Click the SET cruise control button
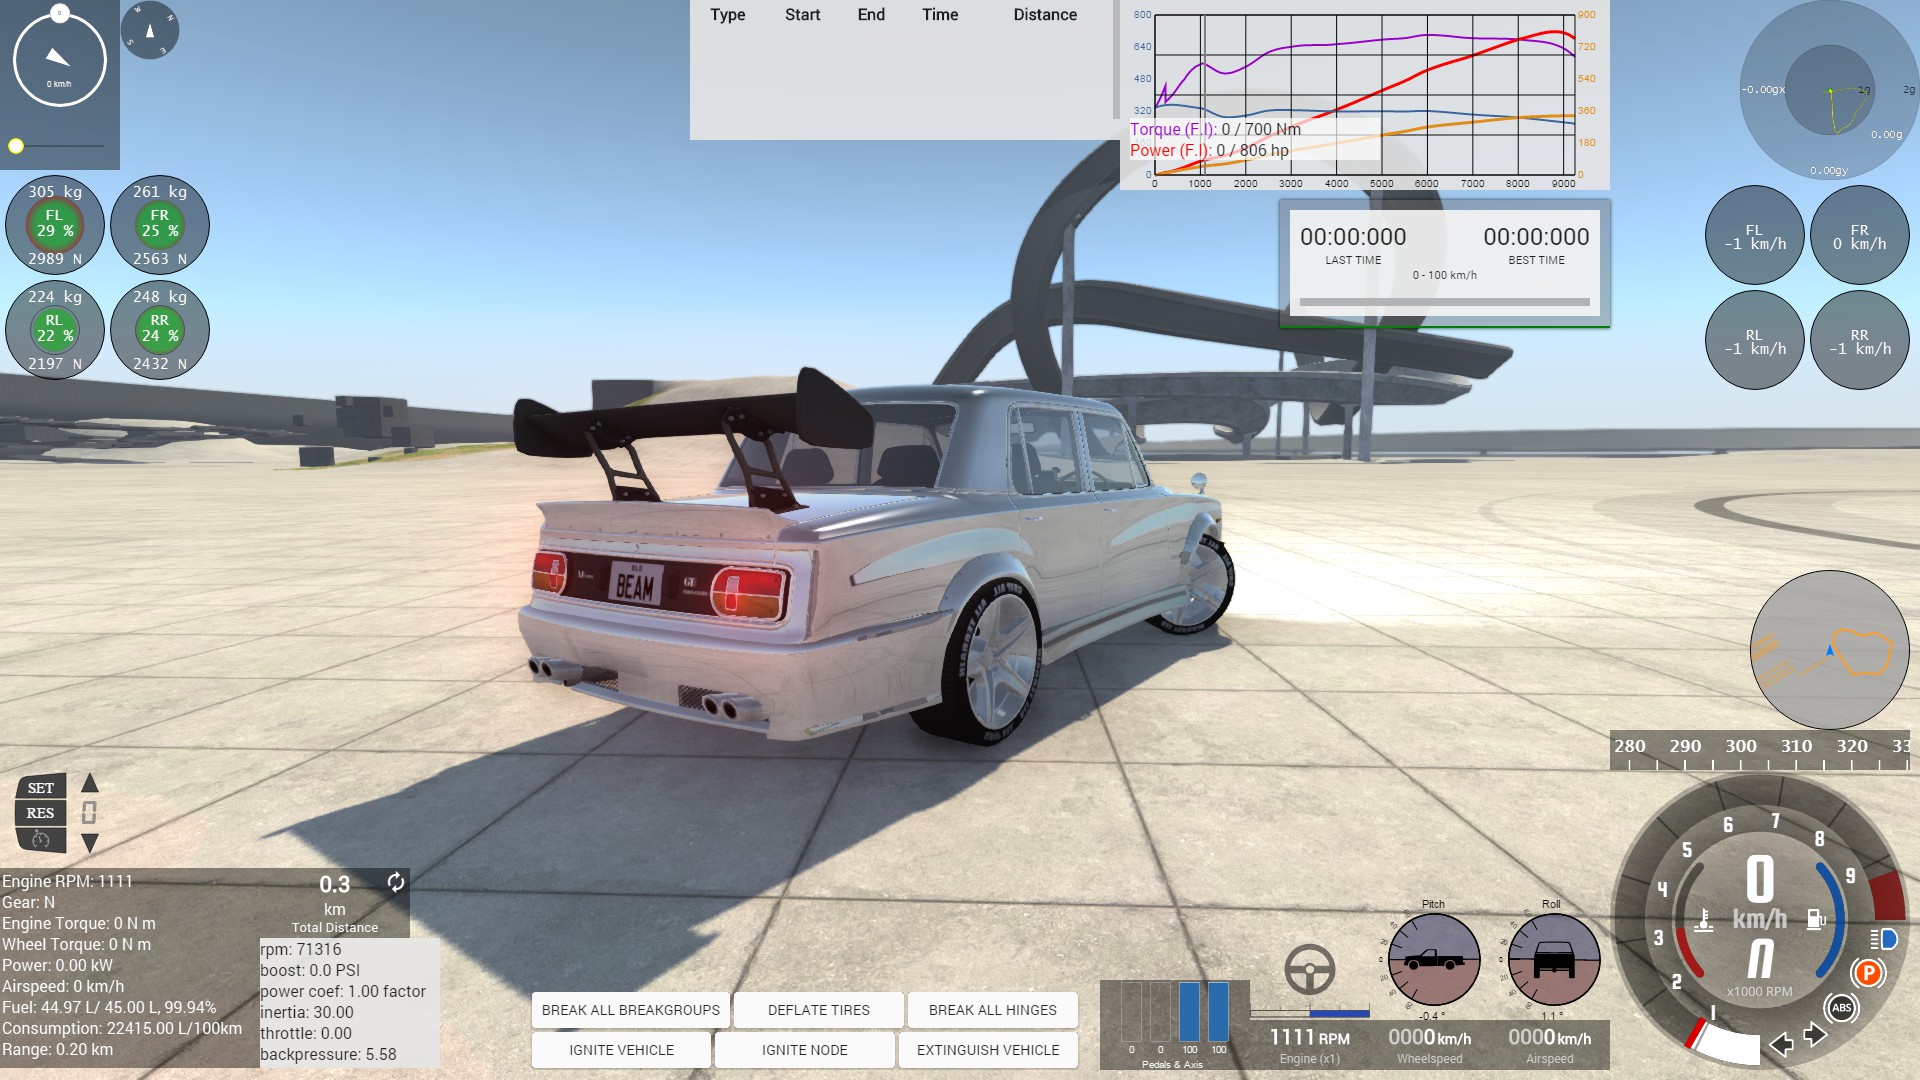The height and width of the screenshot is (1080, 1920). pyautogui.click(x=40, y=788)
